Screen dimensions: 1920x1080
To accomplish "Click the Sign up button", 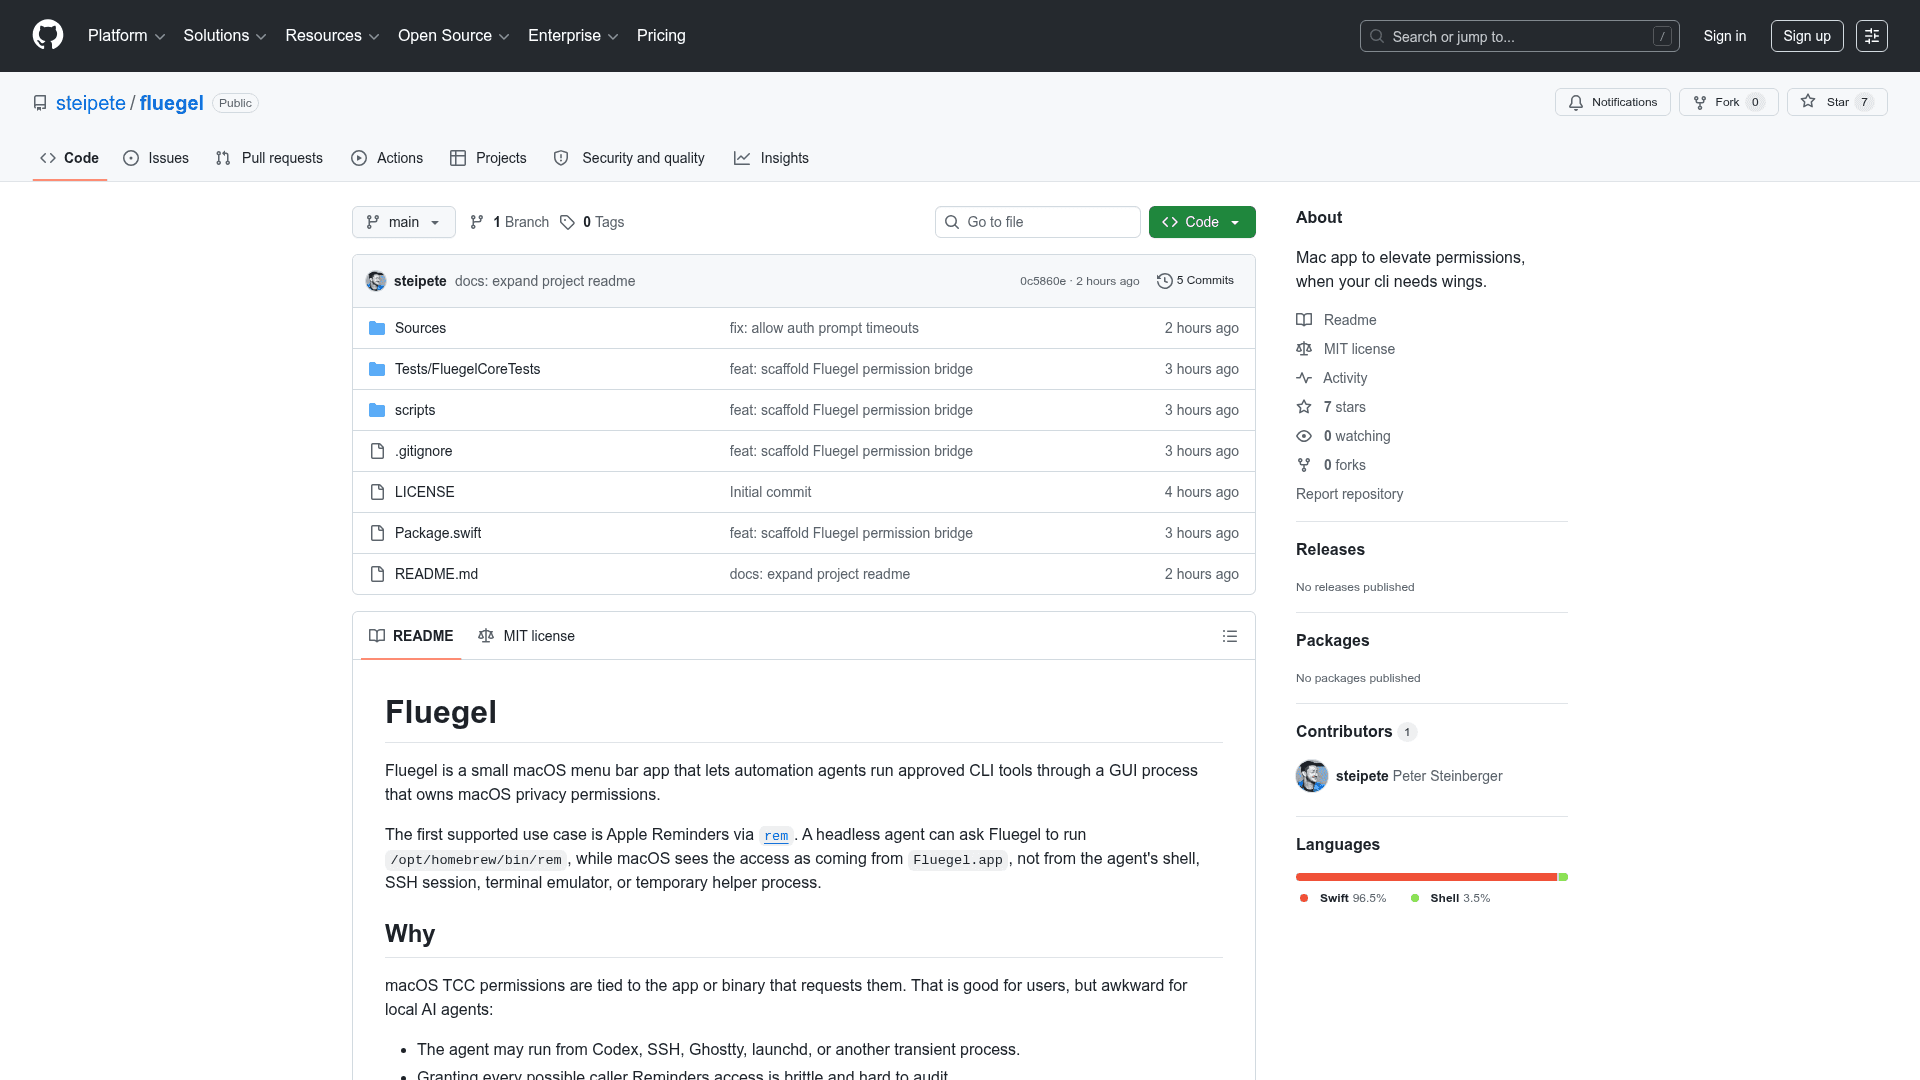I will 1807,36.
